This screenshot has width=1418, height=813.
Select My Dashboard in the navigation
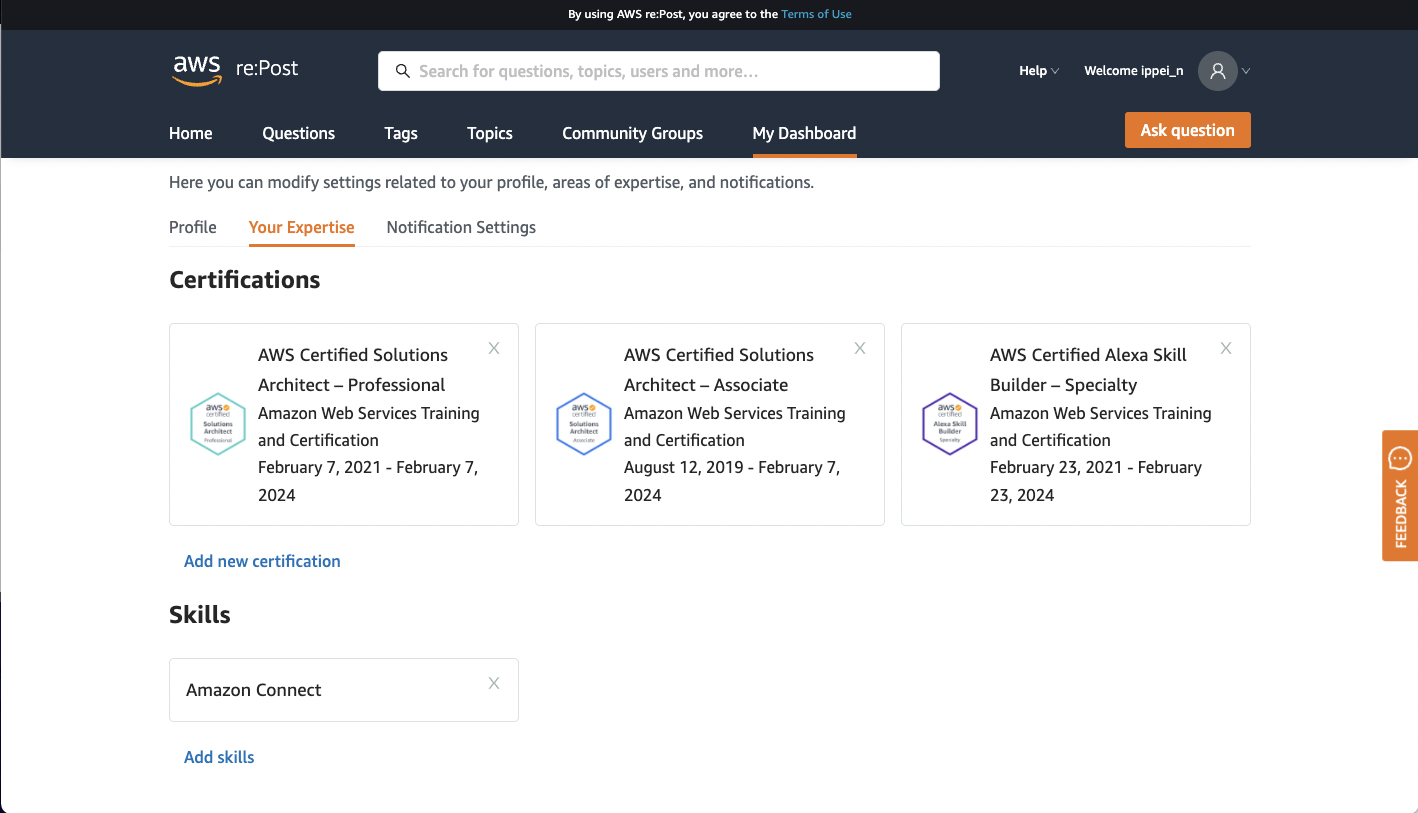(804, 133)
